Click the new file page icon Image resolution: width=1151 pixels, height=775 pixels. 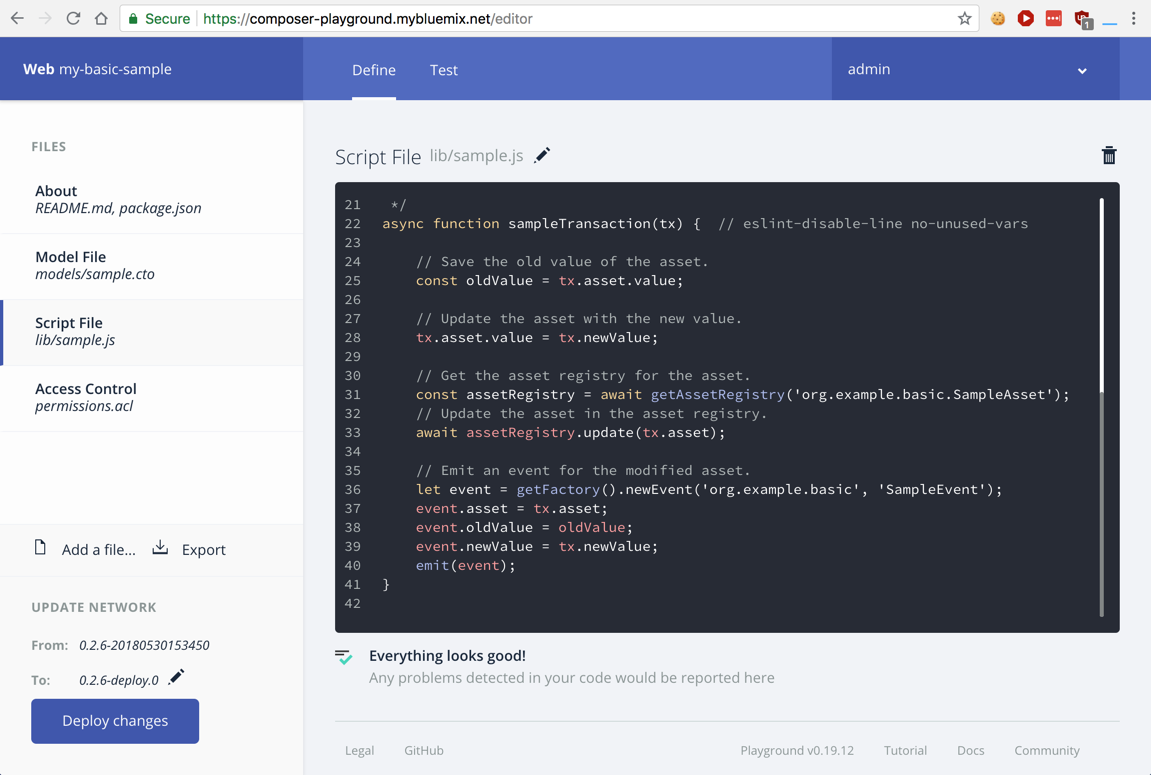40,547
